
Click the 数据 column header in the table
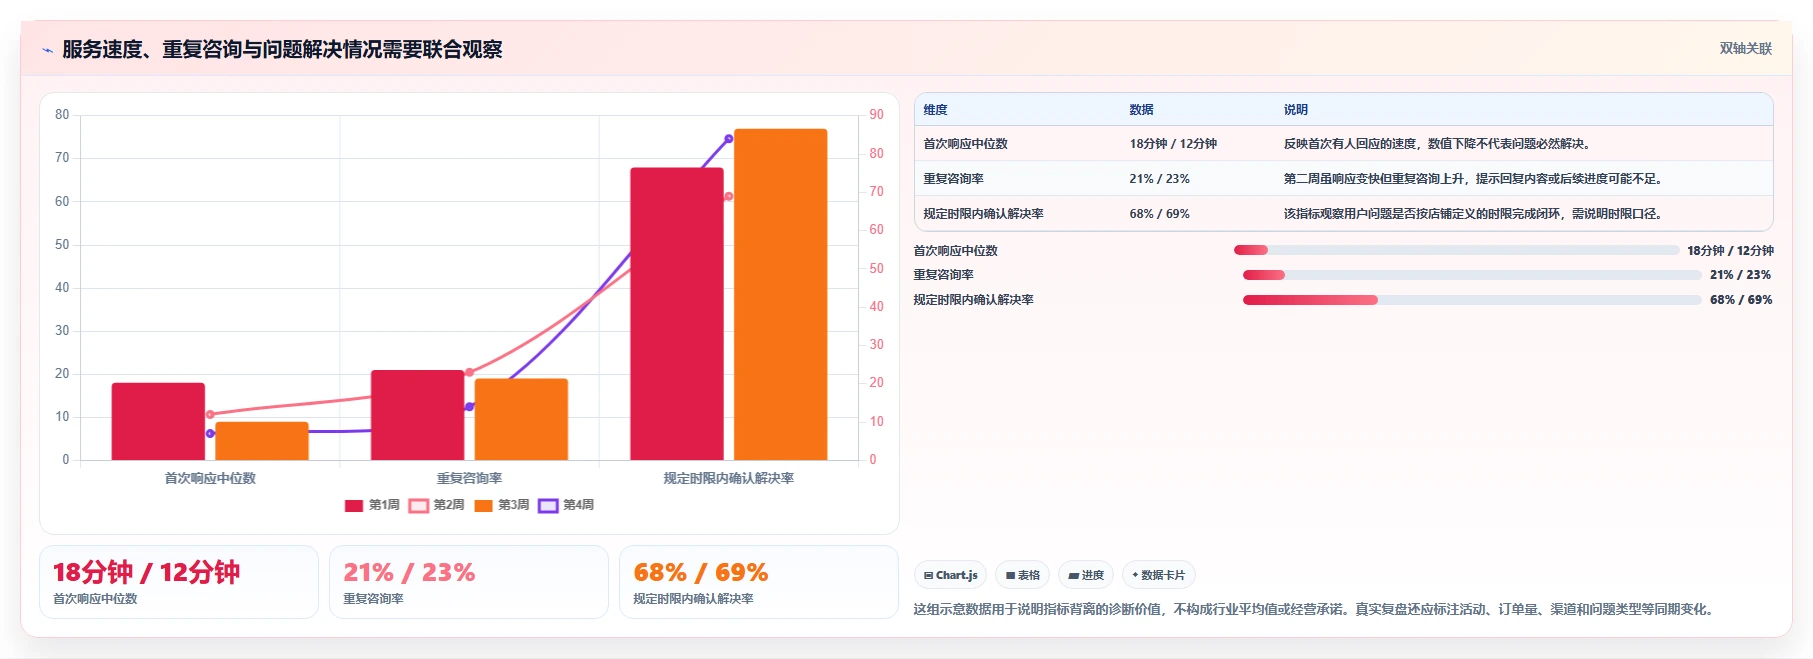(x=1141, y=110)
